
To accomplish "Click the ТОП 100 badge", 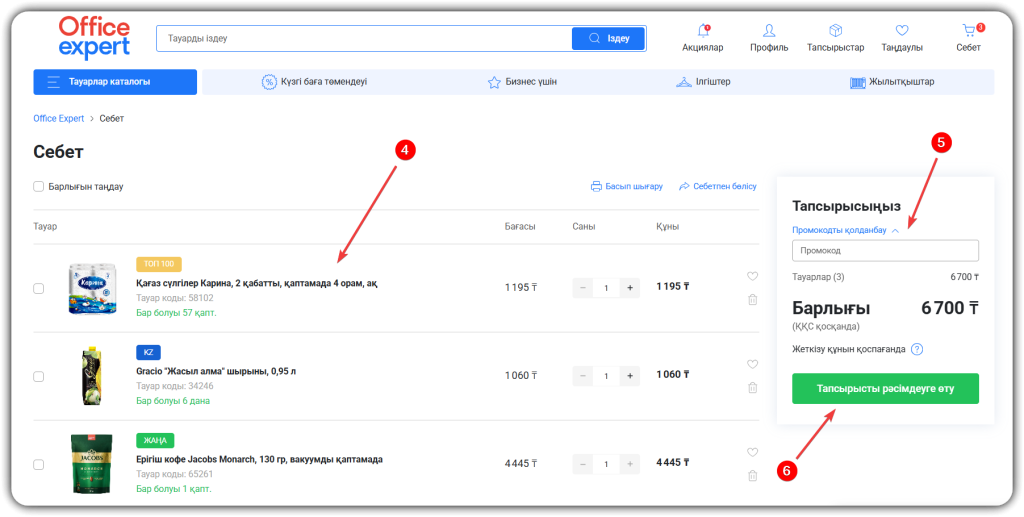I will pyautogui.click(x=159, y=264).
